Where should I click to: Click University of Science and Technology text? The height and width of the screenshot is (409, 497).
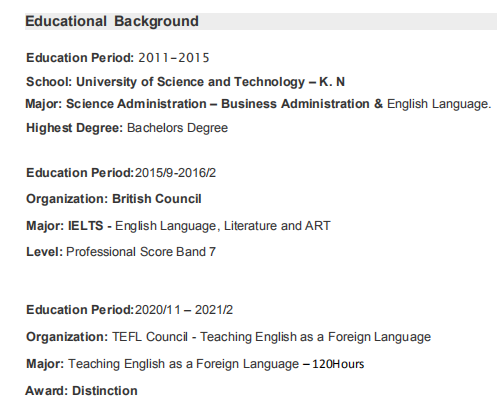[x=191, y=82]
